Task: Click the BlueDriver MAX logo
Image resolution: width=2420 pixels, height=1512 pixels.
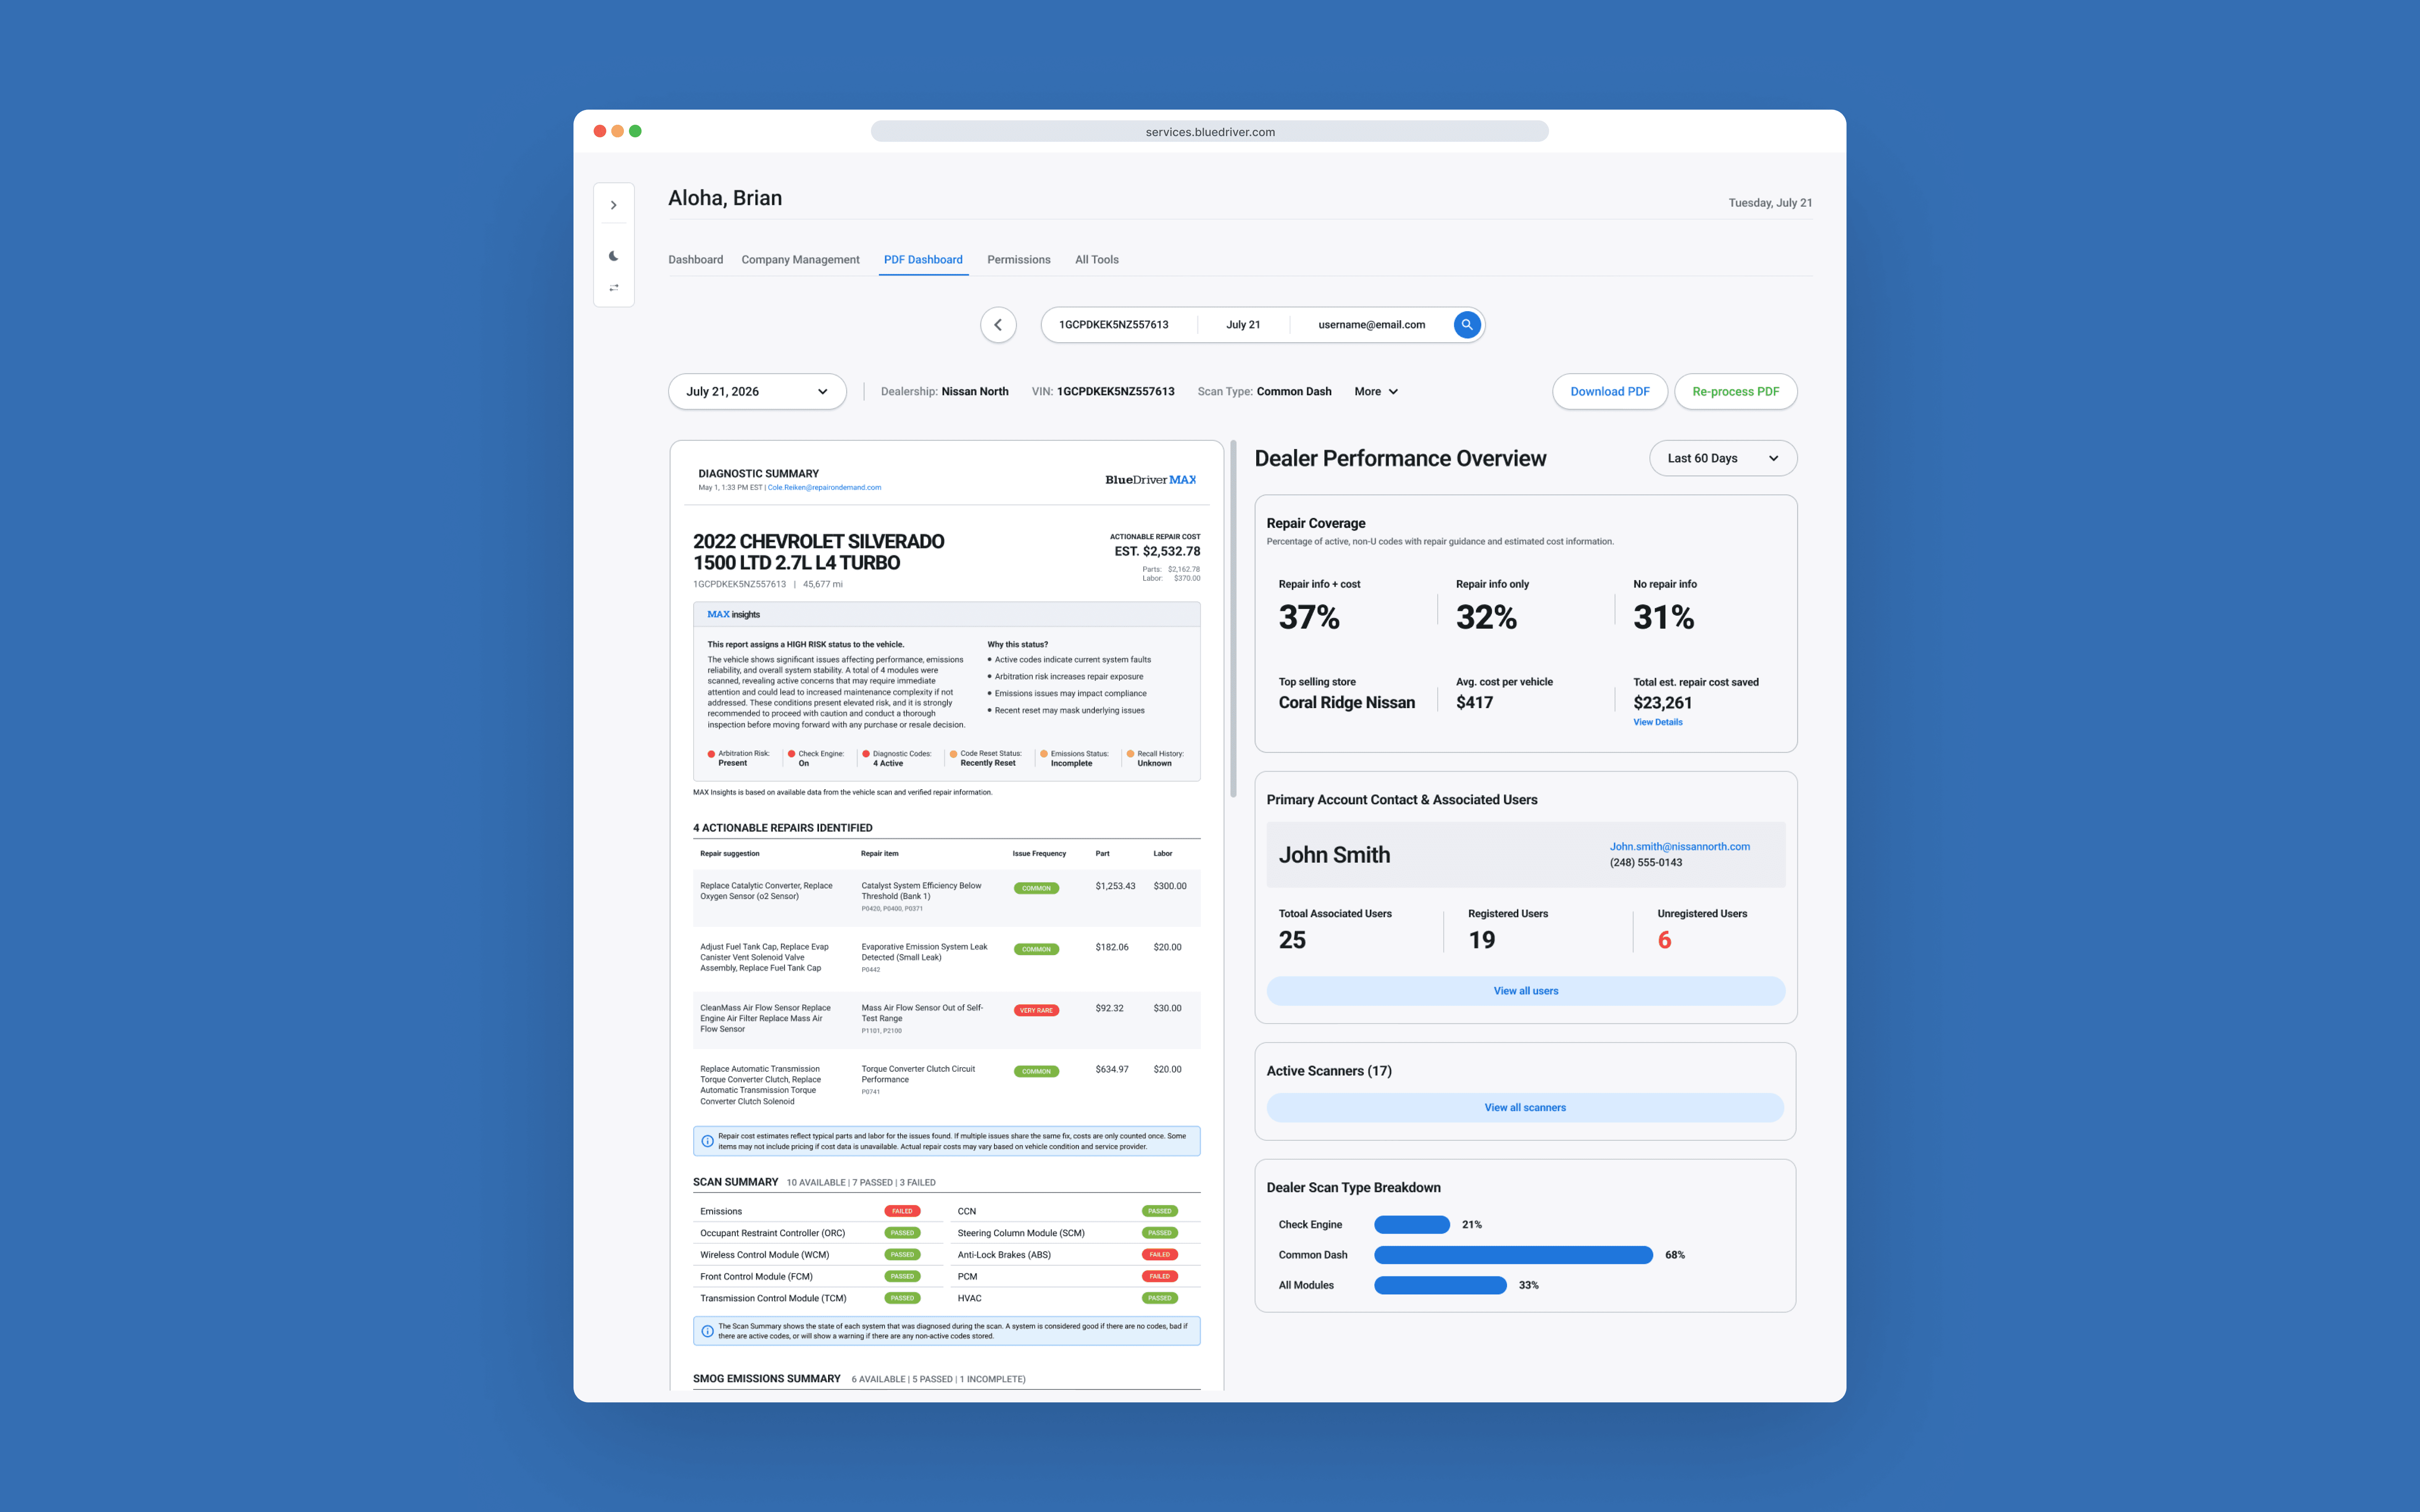Action: point(1150,480)
